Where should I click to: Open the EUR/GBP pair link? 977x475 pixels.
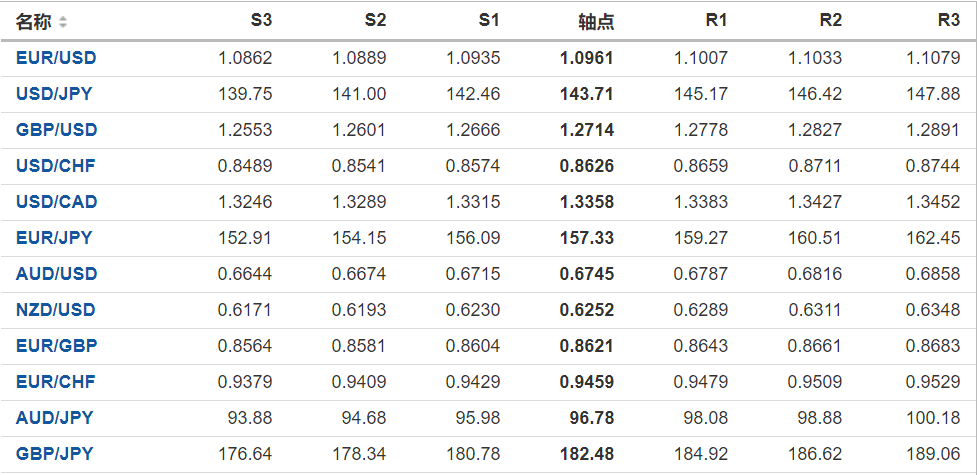pyautogui.click(x=56, y=346)
